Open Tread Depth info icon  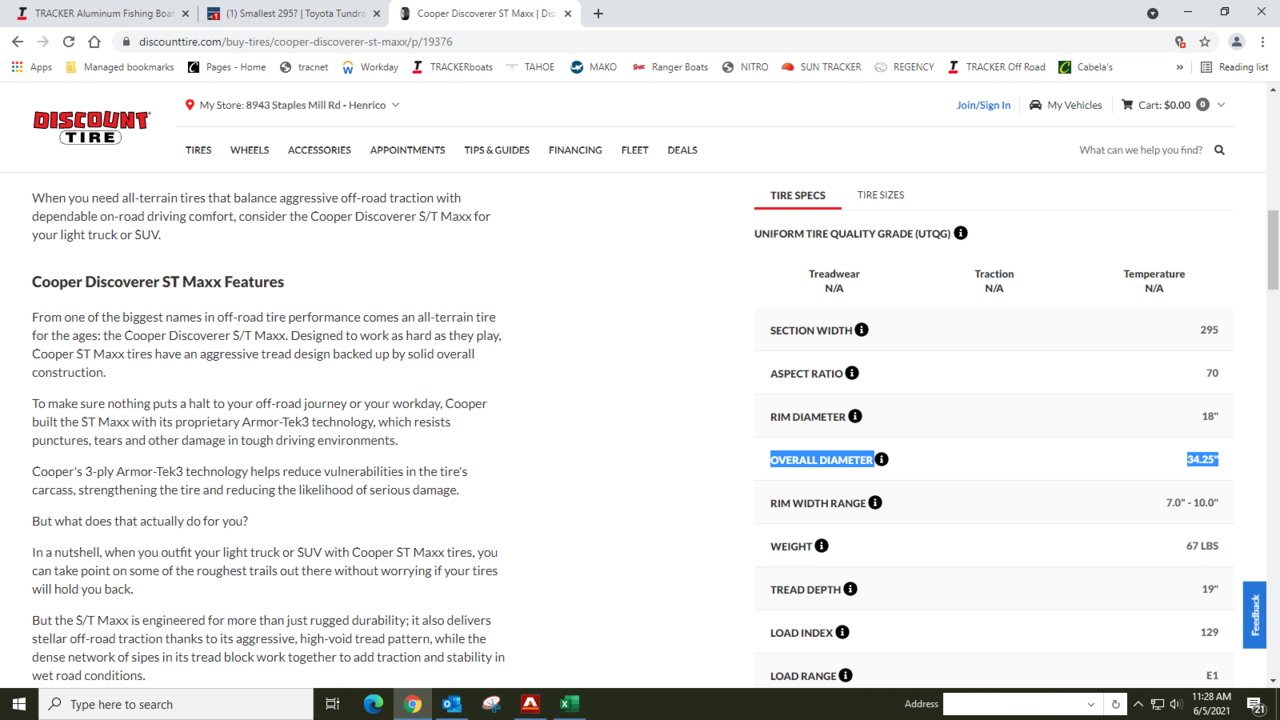pos(850,589)
